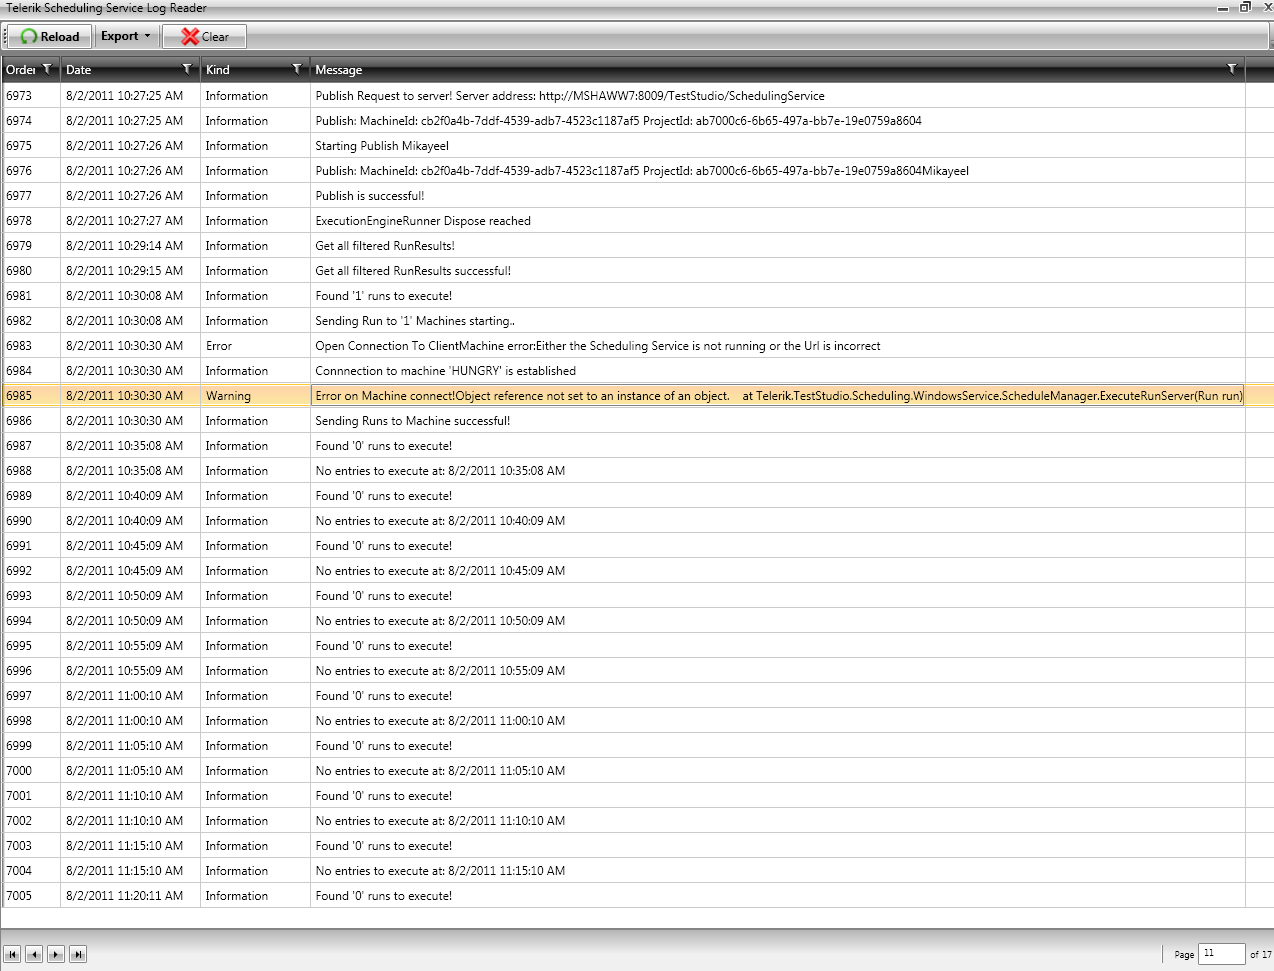Select order number 6993 cell
The height and width of the screenshot is (971, 1274).
tap(31, 596)
